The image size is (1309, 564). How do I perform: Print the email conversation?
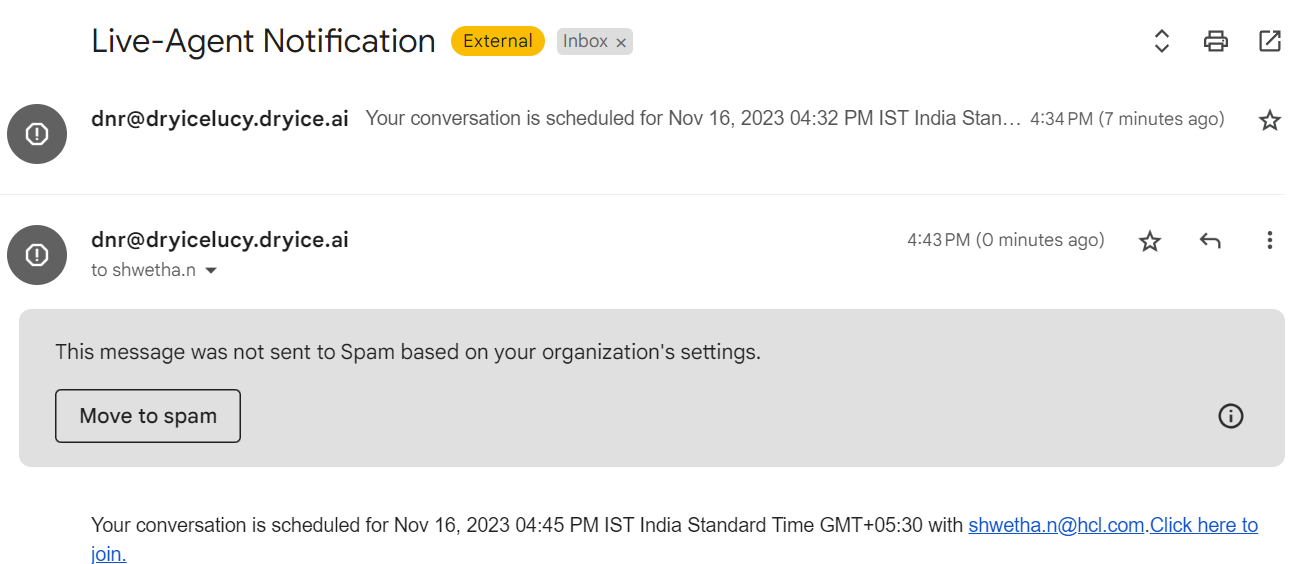[x=1215, y=41]
